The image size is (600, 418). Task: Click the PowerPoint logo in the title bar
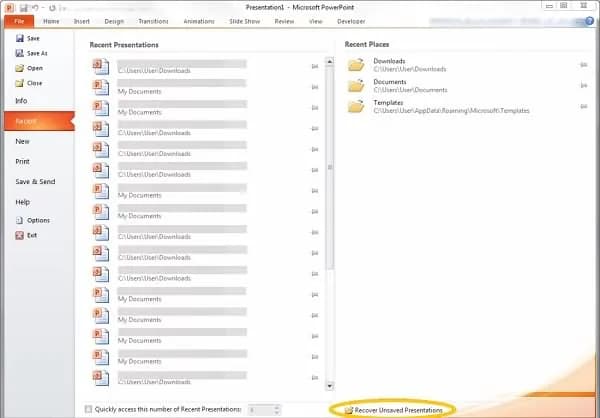[x=9, y=8]
